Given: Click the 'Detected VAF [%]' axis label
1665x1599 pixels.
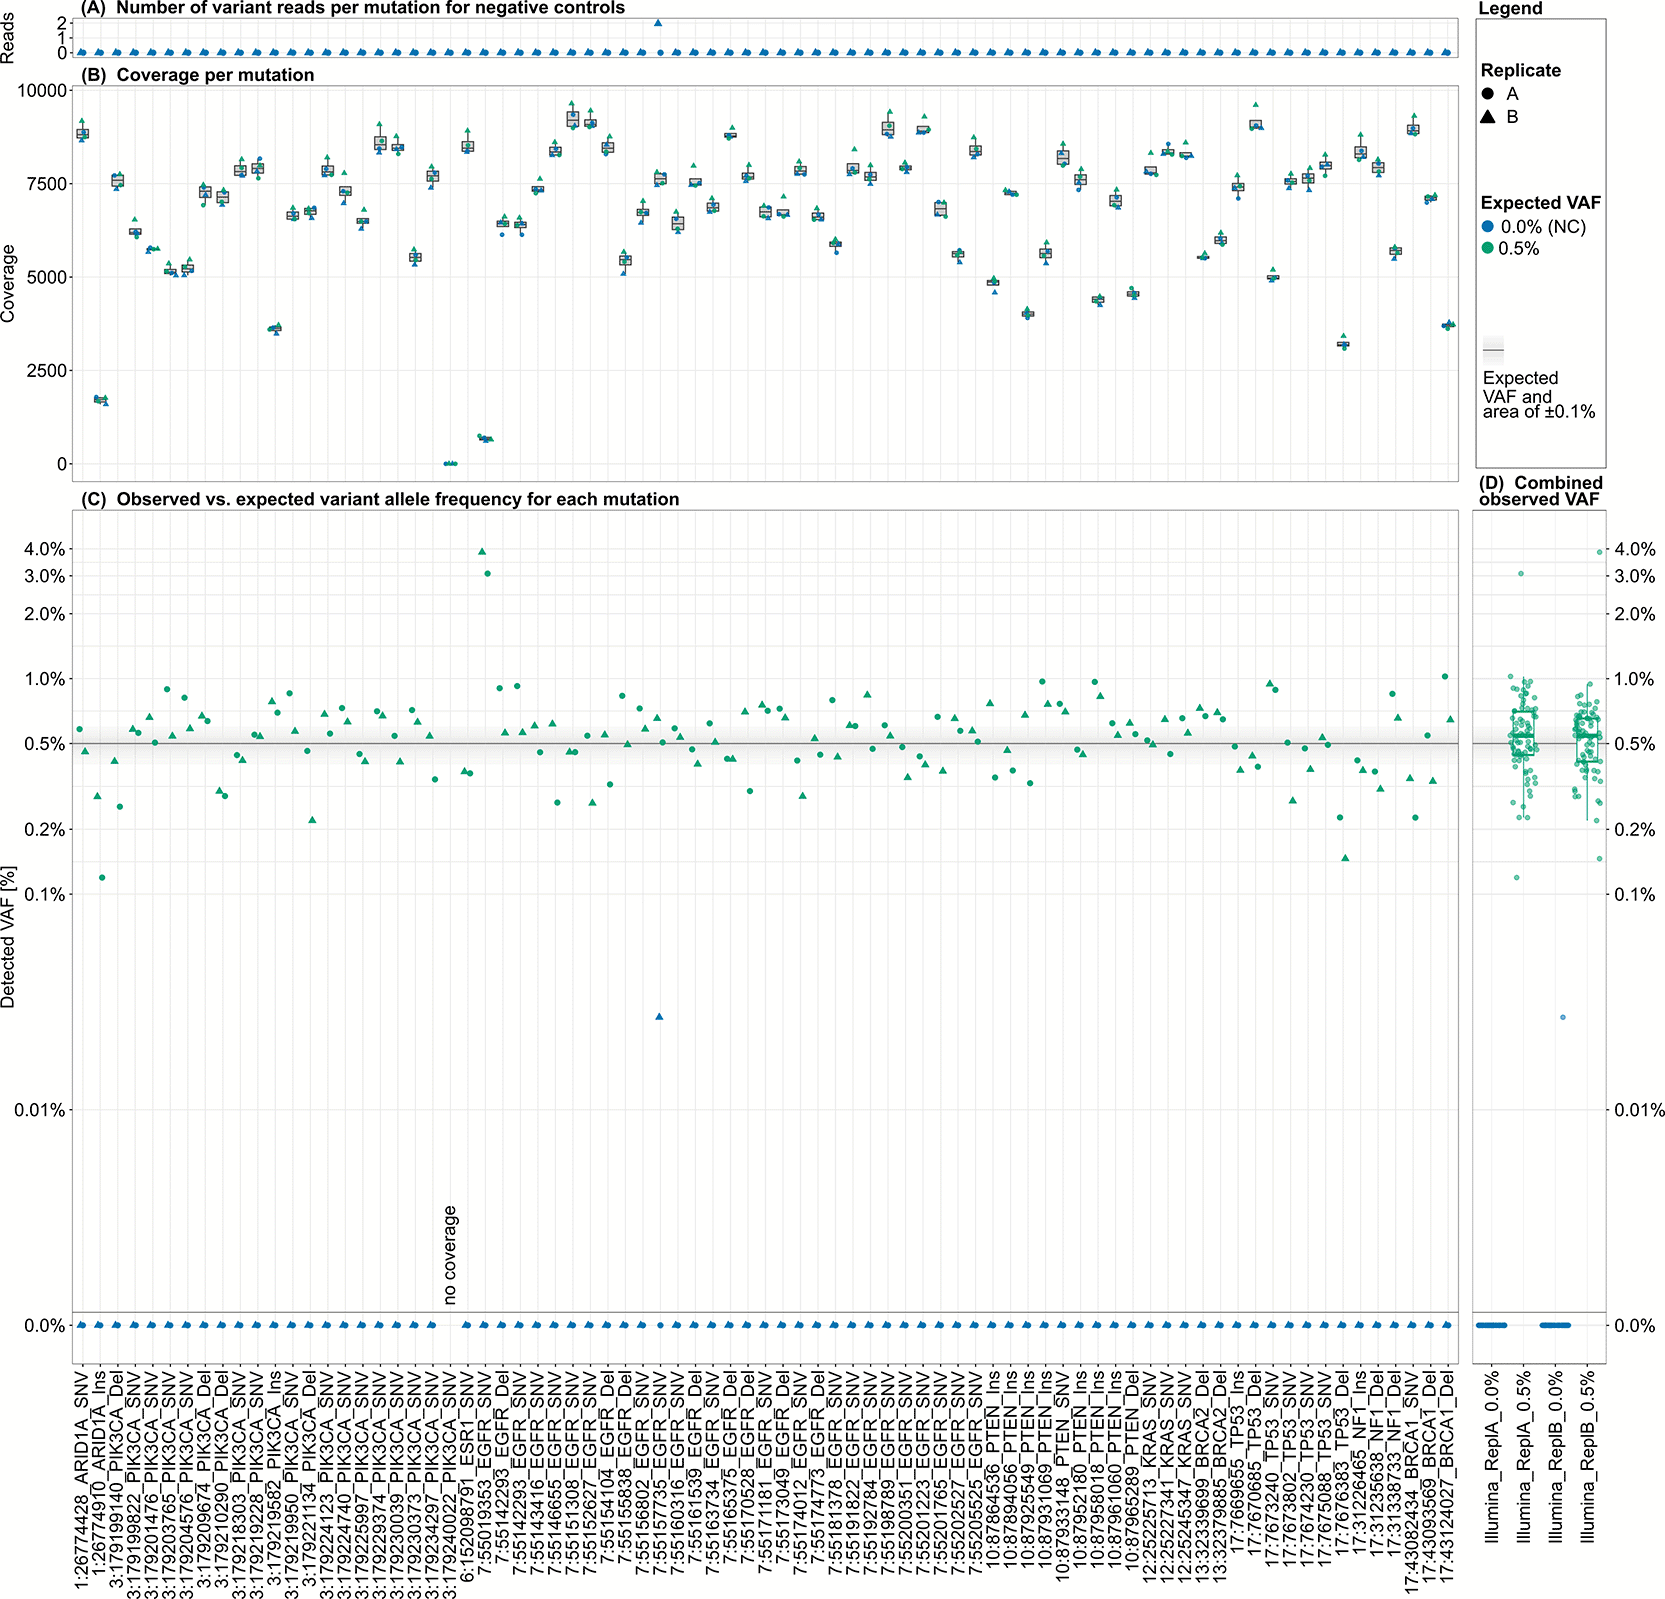Looking at the screenshot, I should click(9, 937).
